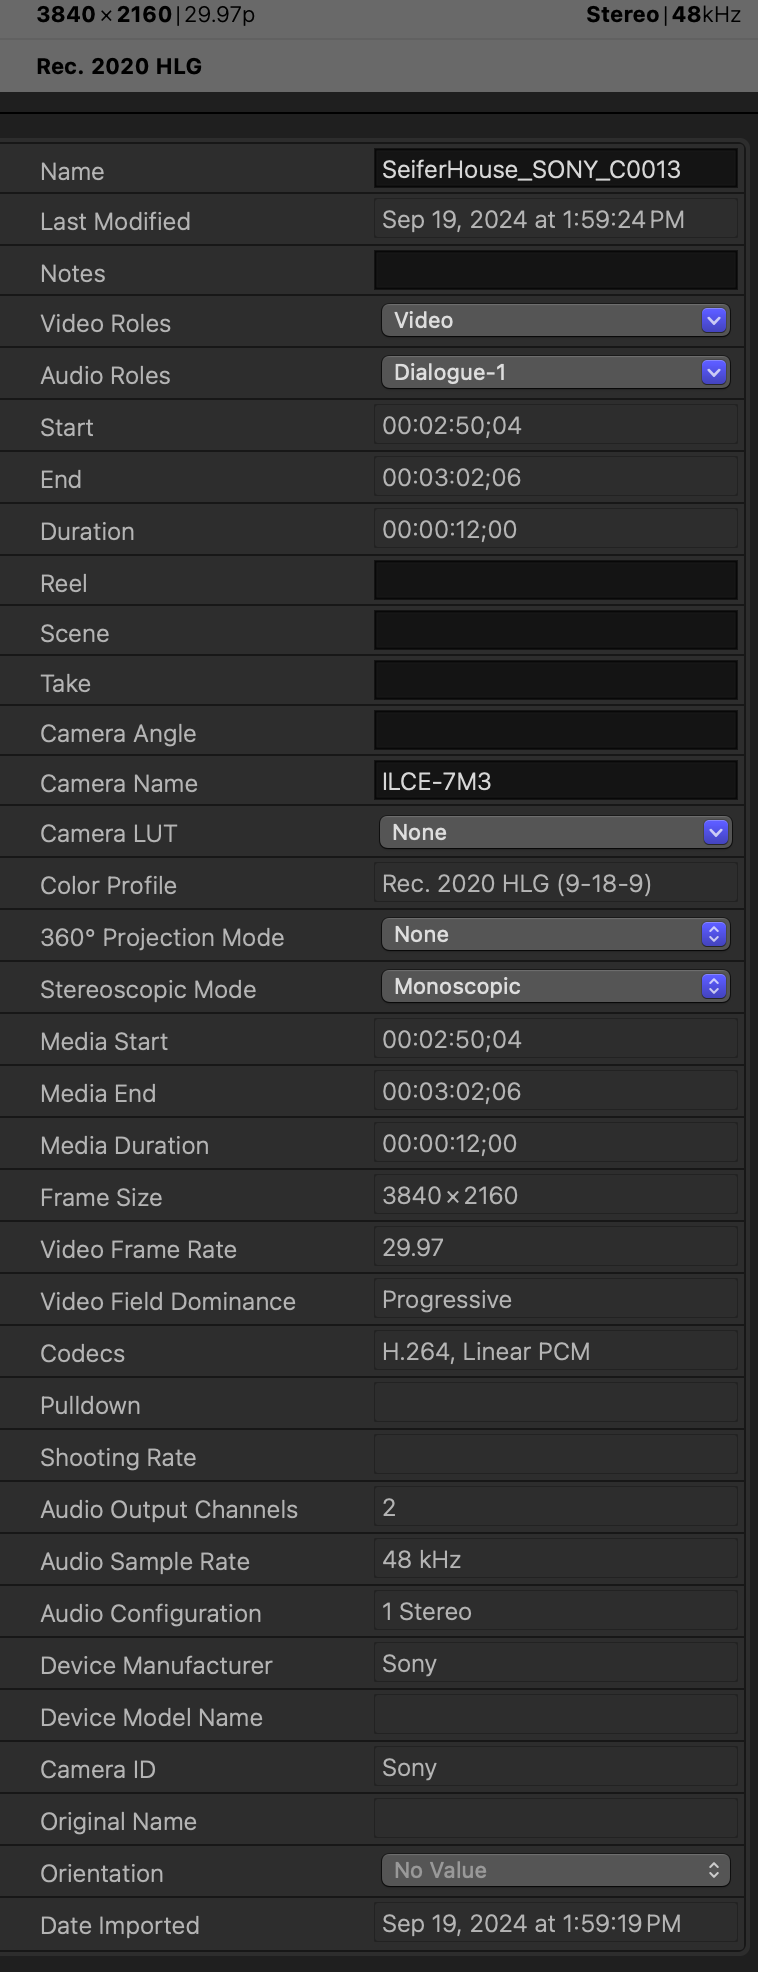Click the Codecs value H.264, Linear PCM
This screenshot has height=1972, width=758.
555,1352
